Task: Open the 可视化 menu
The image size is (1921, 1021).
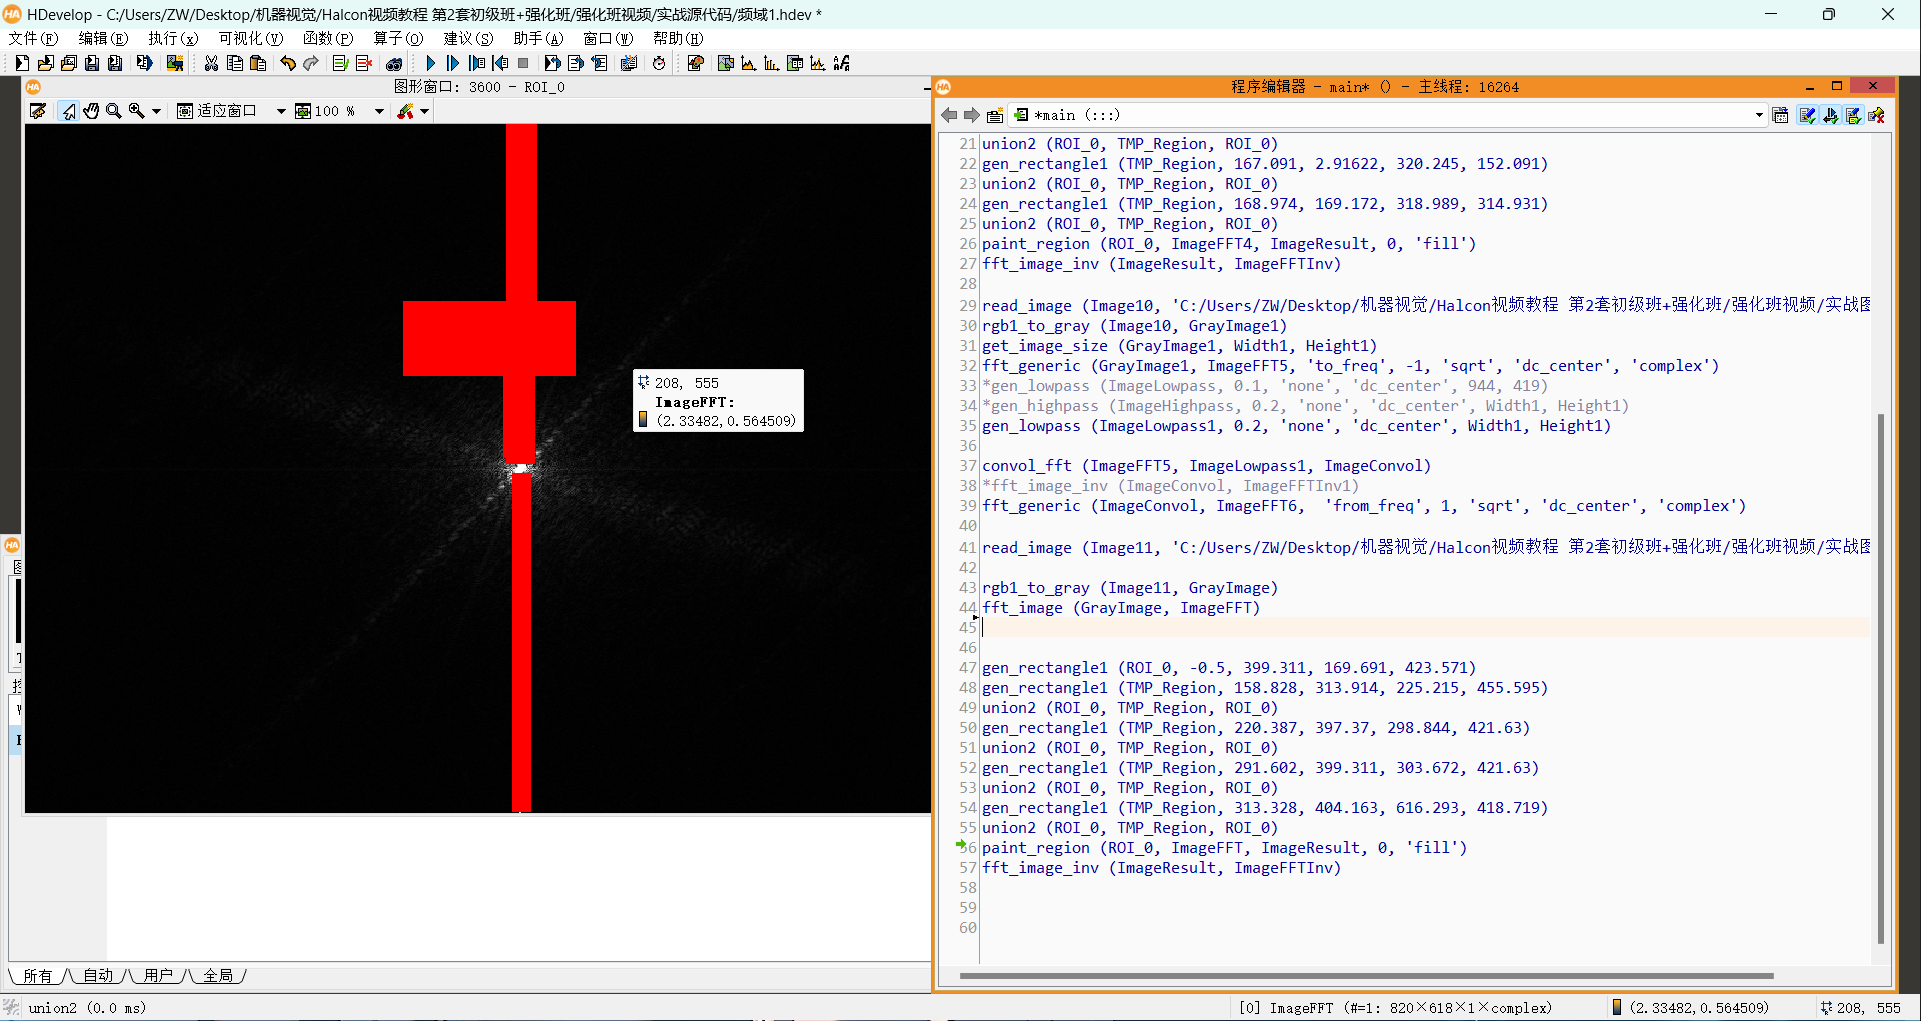Action: pyautogui.click(x=249, y=38)
